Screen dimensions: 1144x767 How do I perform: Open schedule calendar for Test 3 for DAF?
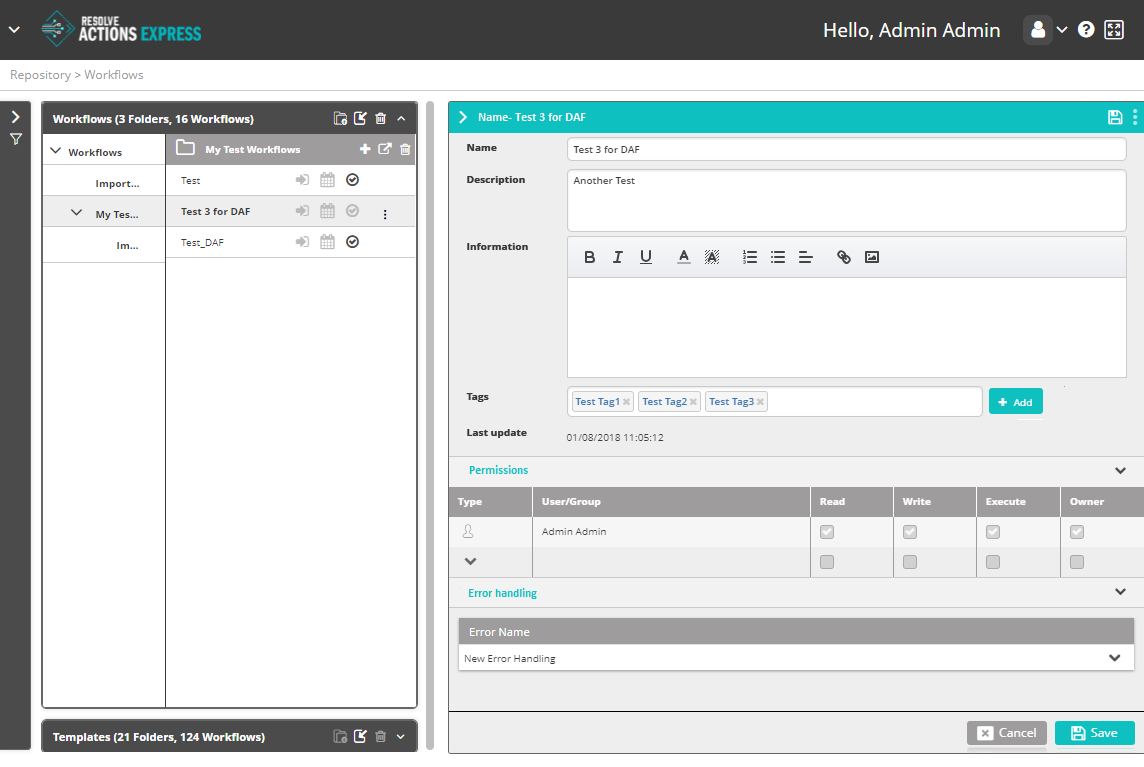[328, 211]
